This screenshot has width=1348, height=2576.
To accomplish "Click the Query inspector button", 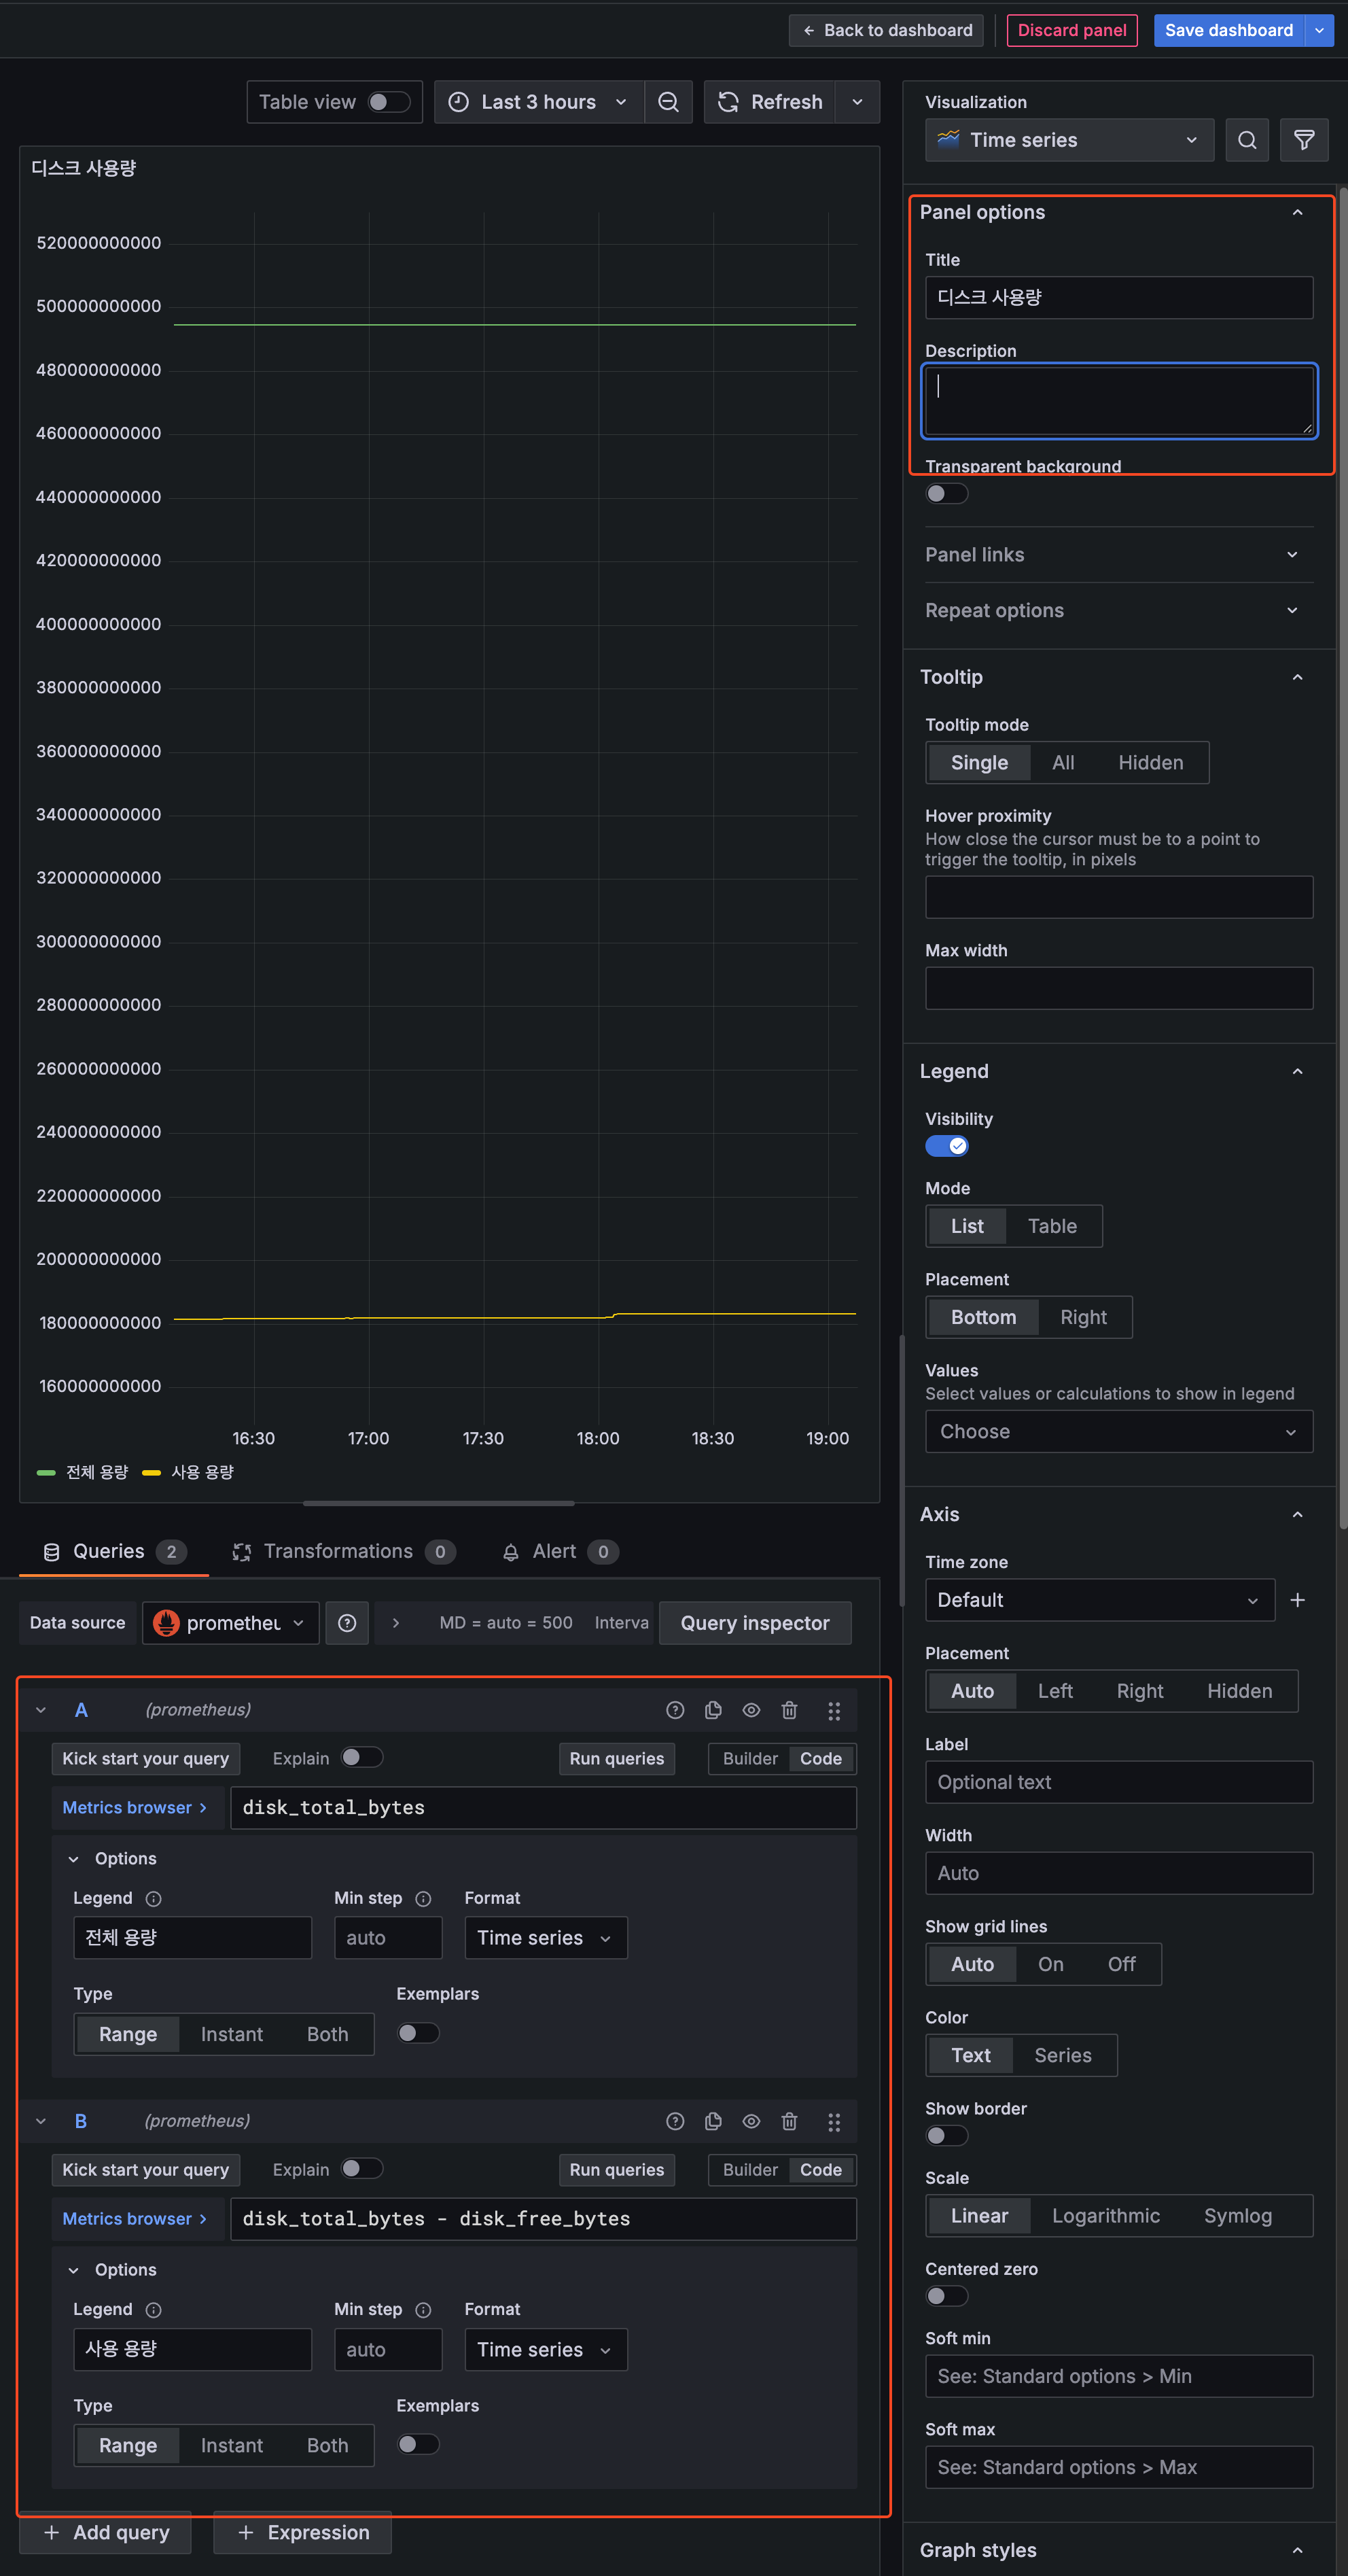I will pos(754,1623).
